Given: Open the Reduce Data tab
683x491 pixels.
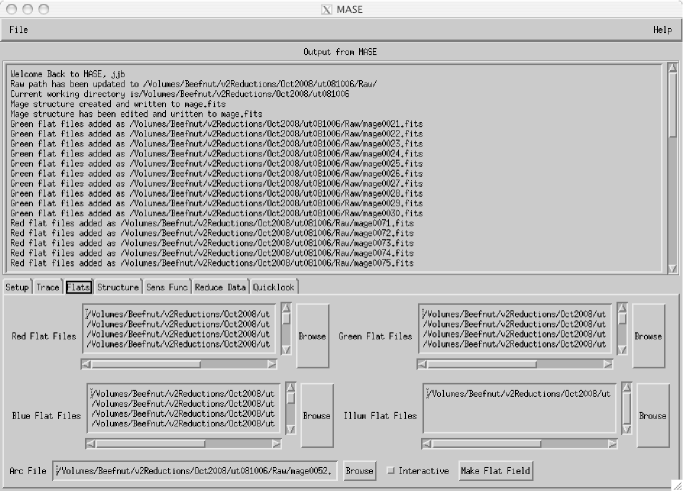Looking at the screenshot, I should (x=220, y=287).
